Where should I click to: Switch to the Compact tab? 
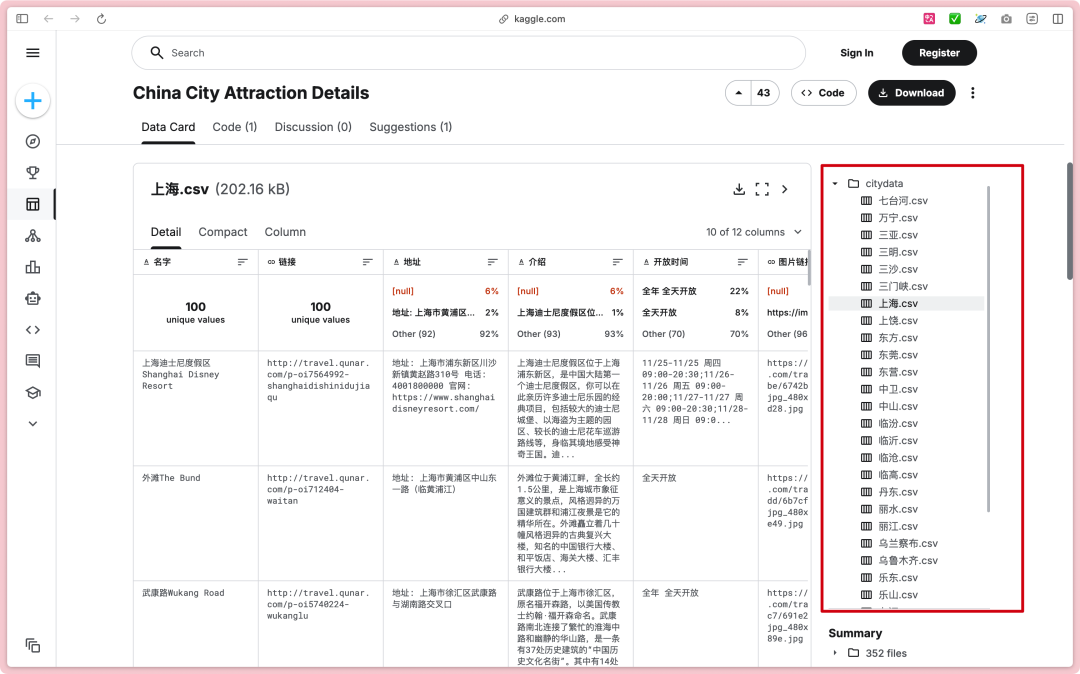coord(222,232)
